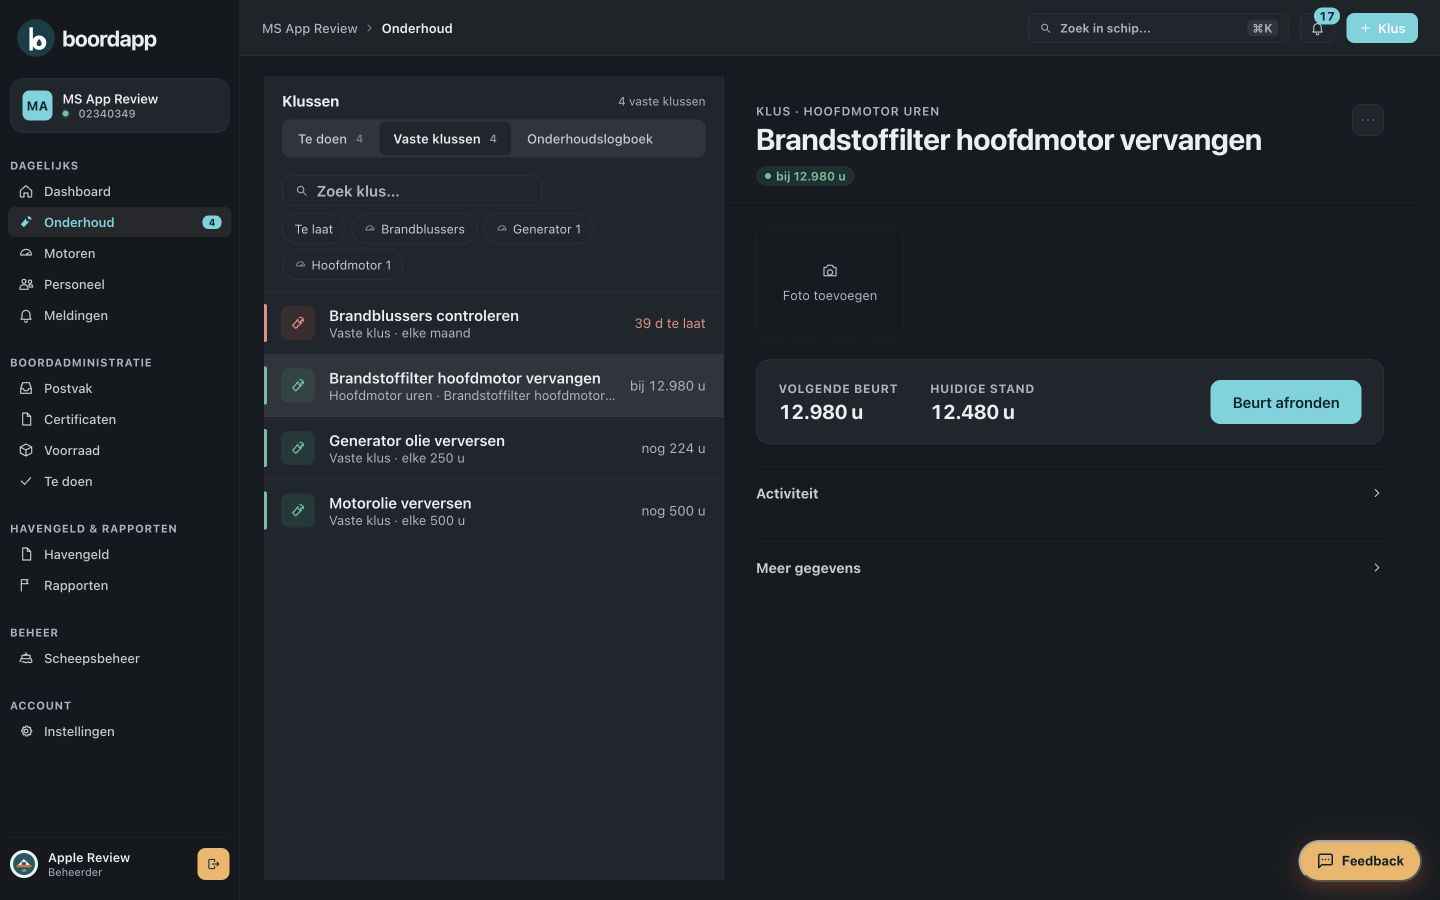Click the Beurt afronden button
1440x900 pixels.
coord(1285,402)
